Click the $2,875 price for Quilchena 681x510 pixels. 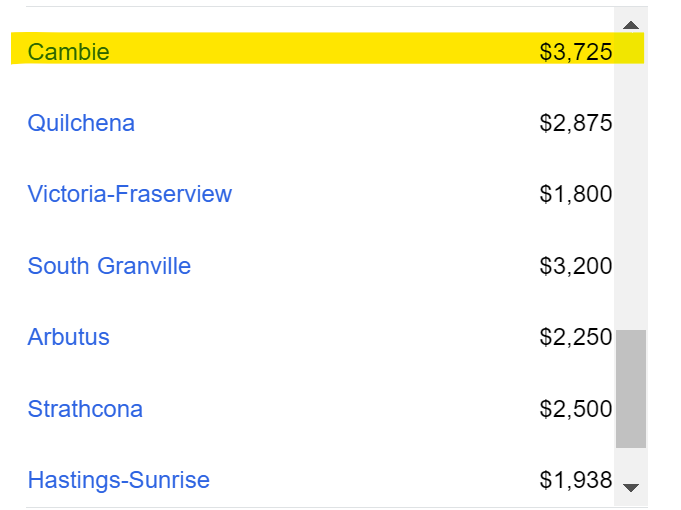pos(575,123)
